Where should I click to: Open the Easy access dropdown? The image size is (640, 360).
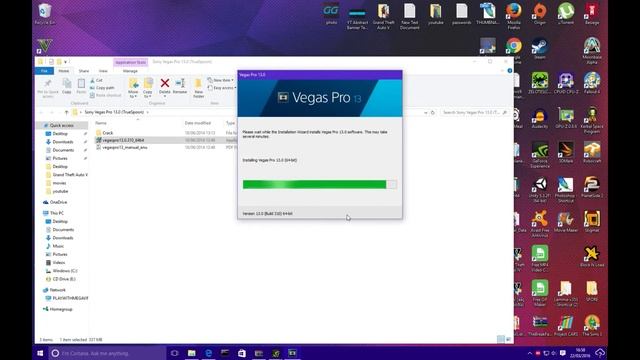[x=222, y=88]
